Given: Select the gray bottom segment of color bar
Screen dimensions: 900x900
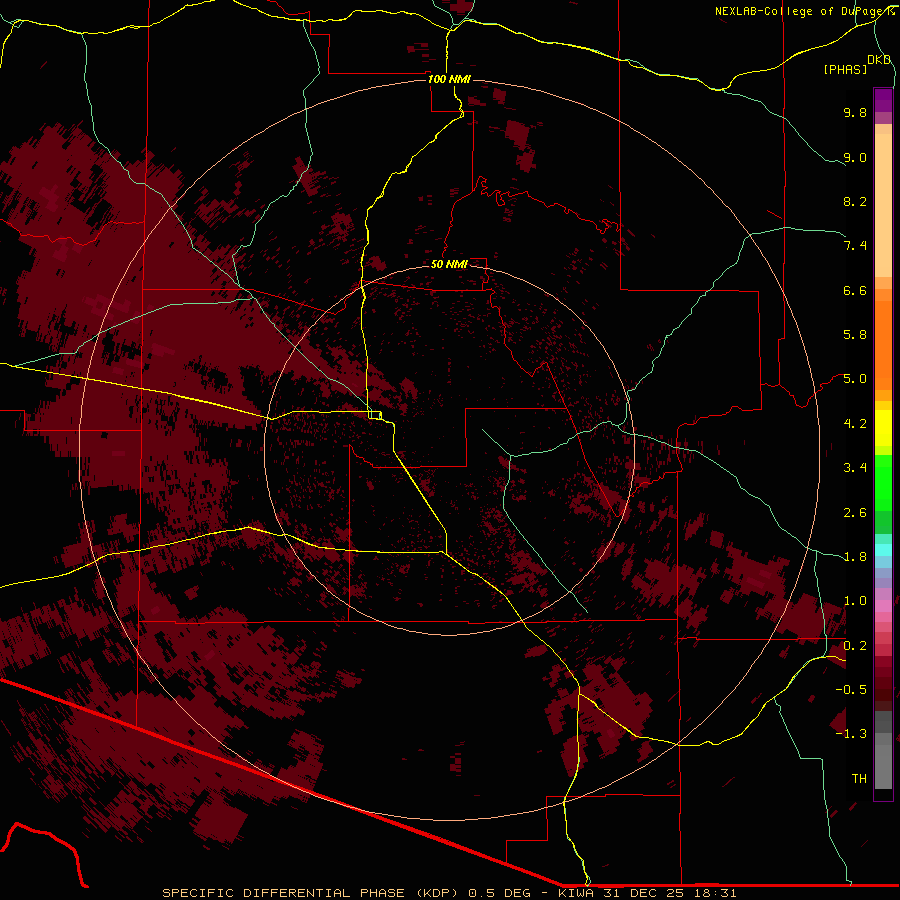Looking at the screenshot, I should pyautogui.click(x=883, y=761).
